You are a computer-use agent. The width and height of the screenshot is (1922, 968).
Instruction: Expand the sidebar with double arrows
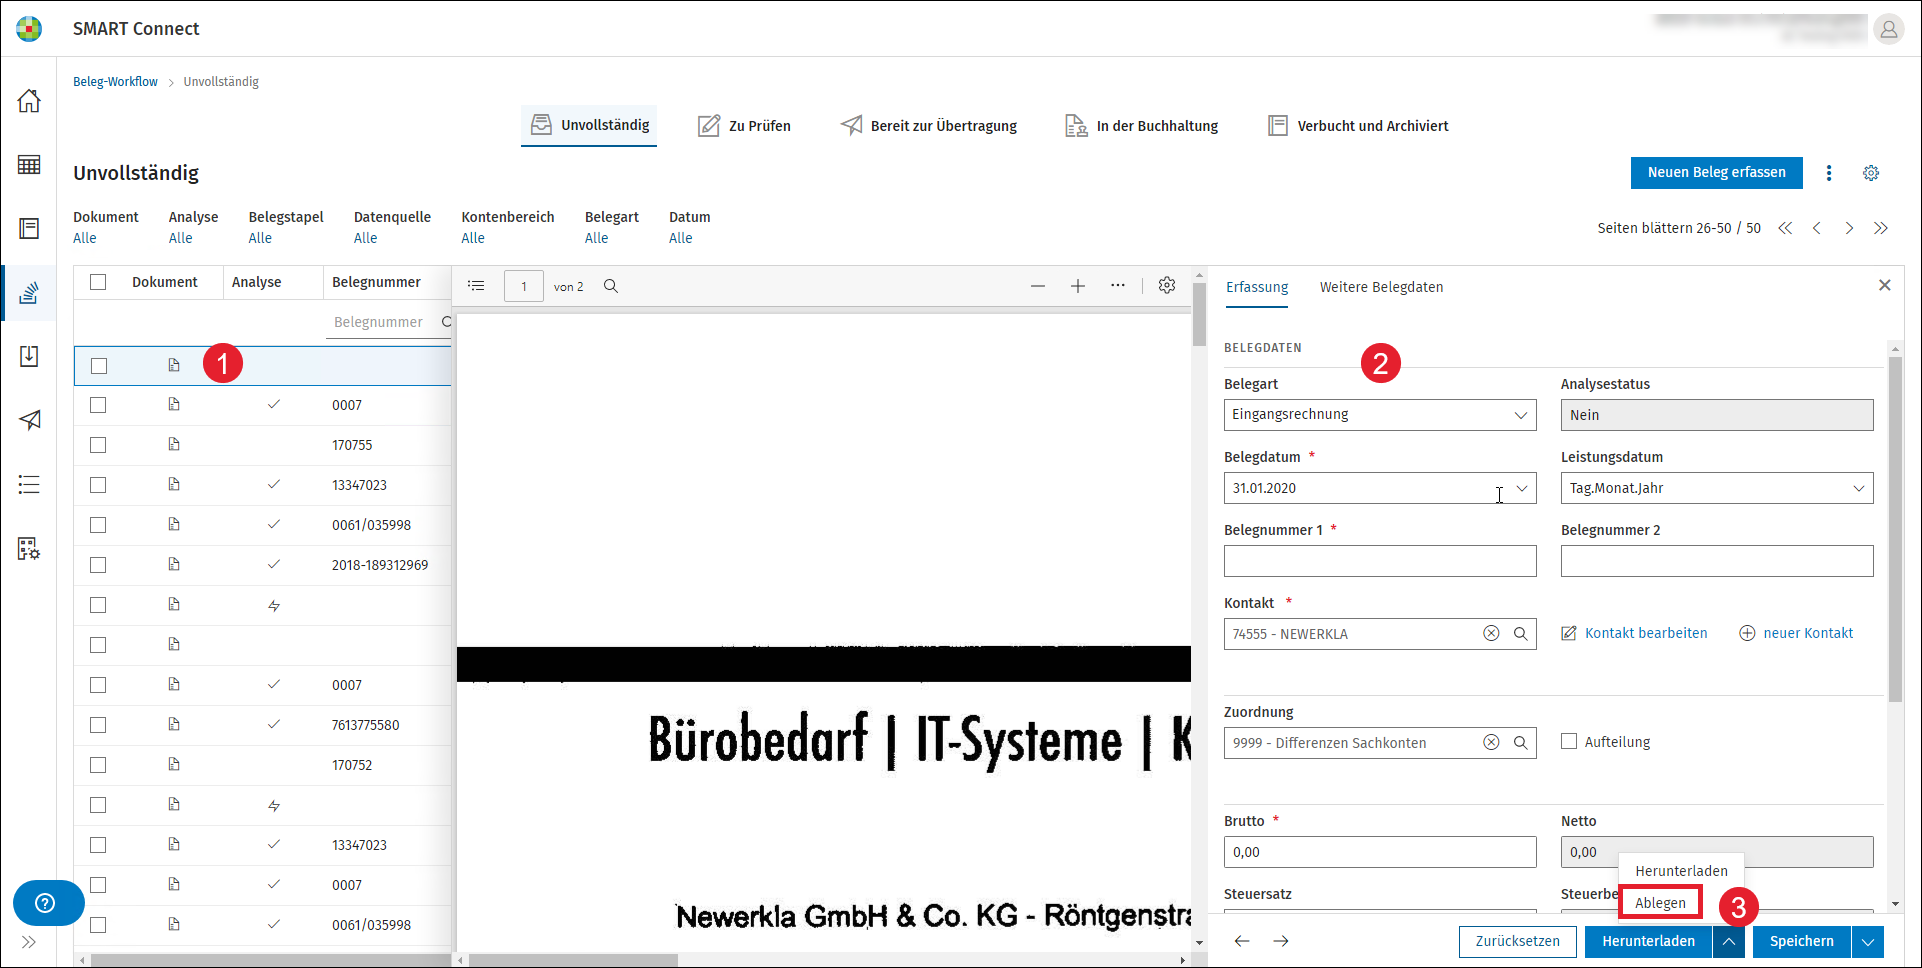[x=28, y=942]
